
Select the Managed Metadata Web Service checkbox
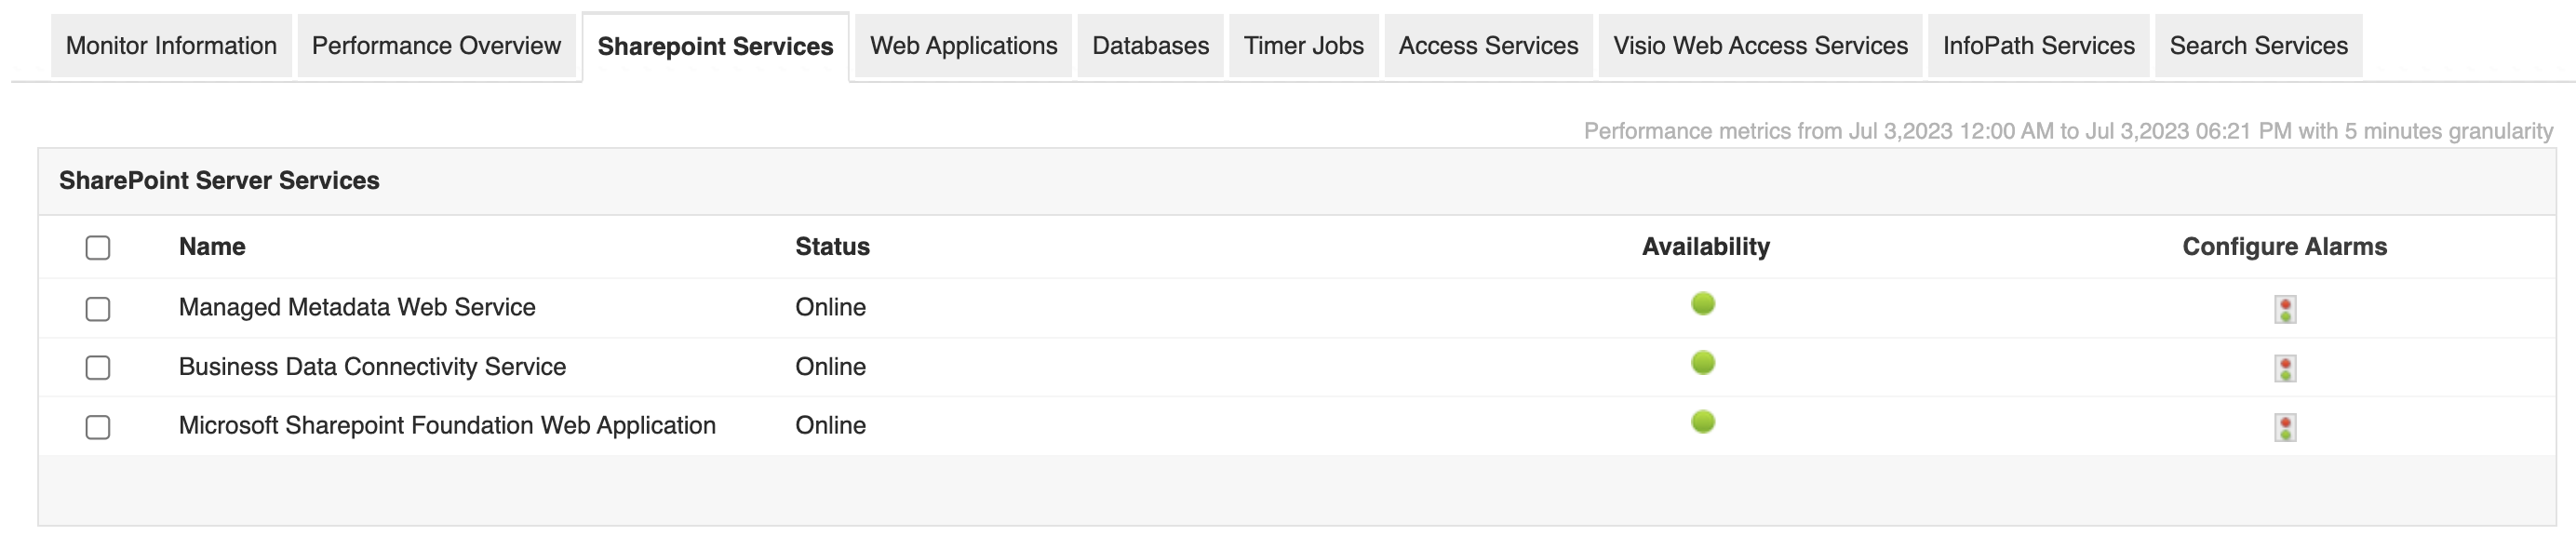[98, 309]
